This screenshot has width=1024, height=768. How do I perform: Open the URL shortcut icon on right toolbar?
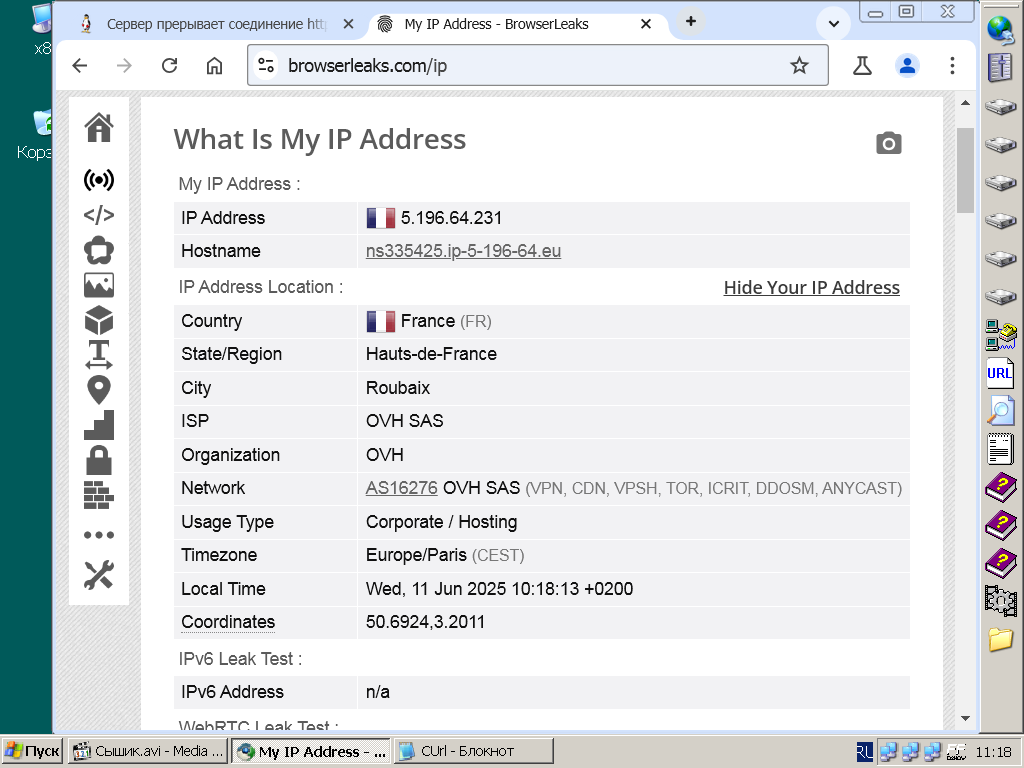[1000, 374]
